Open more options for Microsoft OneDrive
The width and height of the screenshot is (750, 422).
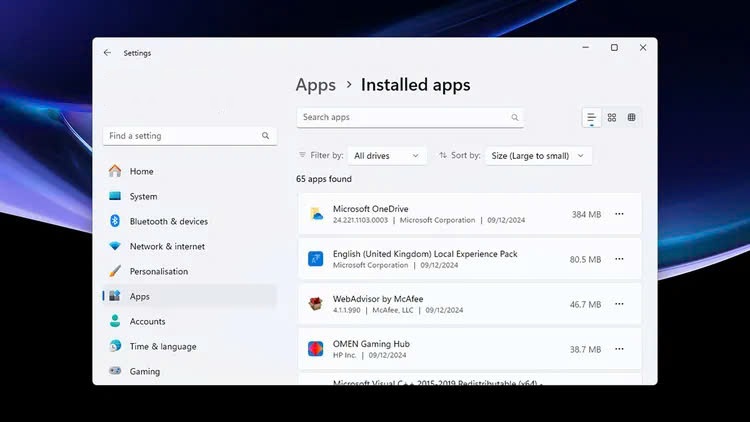620,214
